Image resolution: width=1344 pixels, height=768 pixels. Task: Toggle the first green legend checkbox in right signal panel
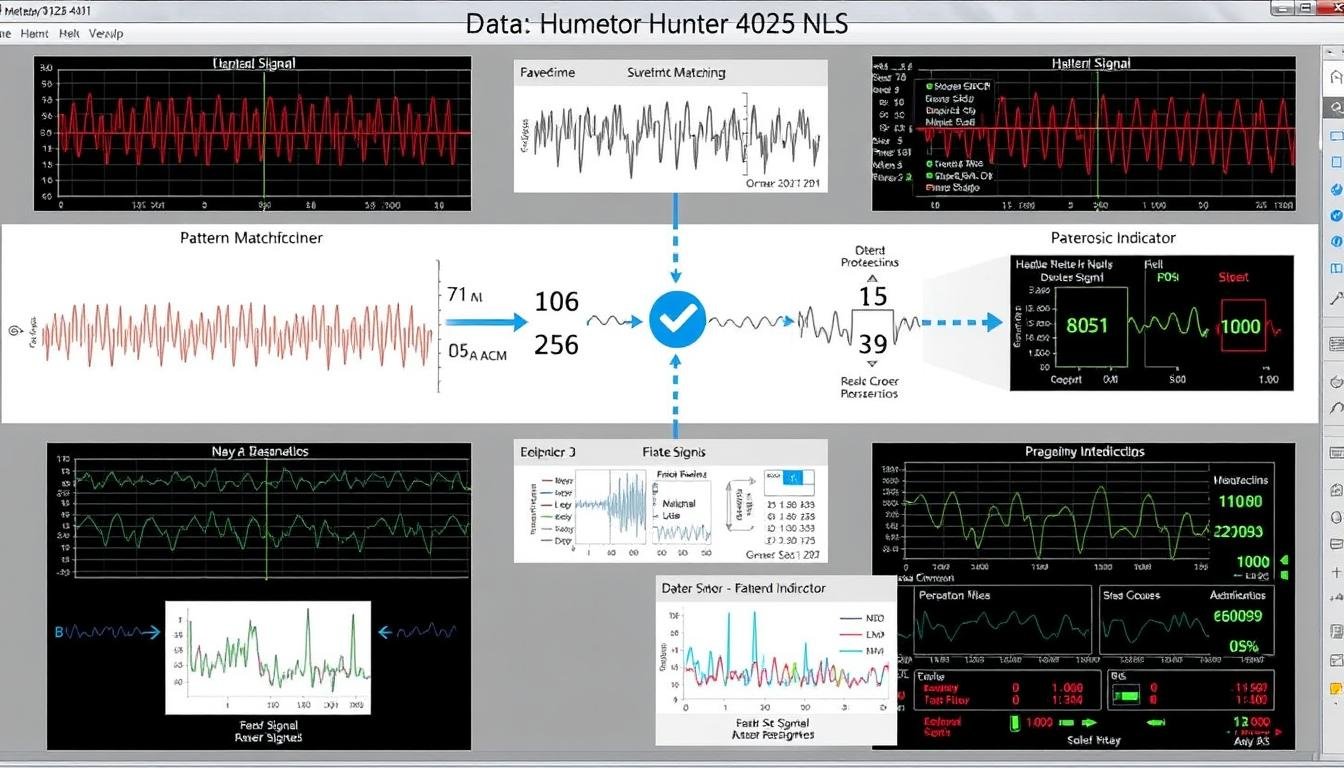tap(930, 87)
